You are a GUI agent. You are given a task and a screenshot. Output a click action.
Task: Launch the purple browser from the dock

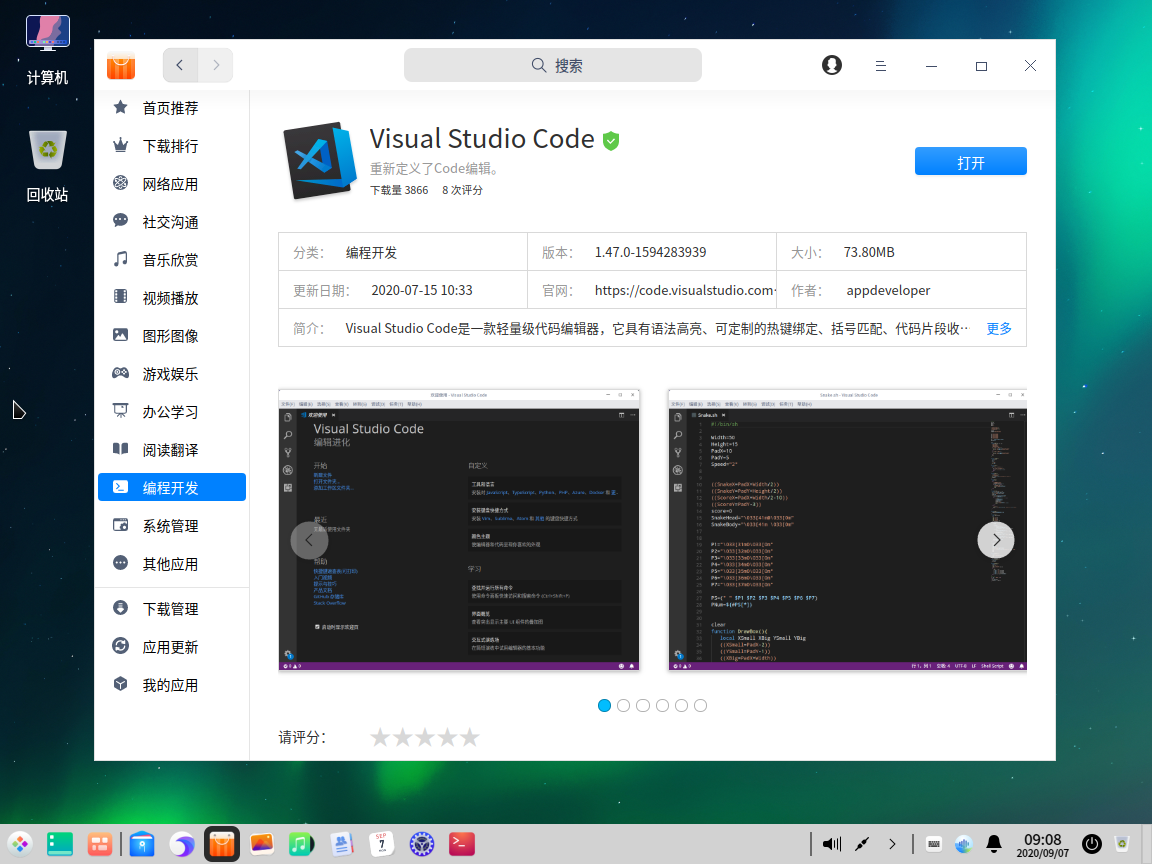pos(181,844)
